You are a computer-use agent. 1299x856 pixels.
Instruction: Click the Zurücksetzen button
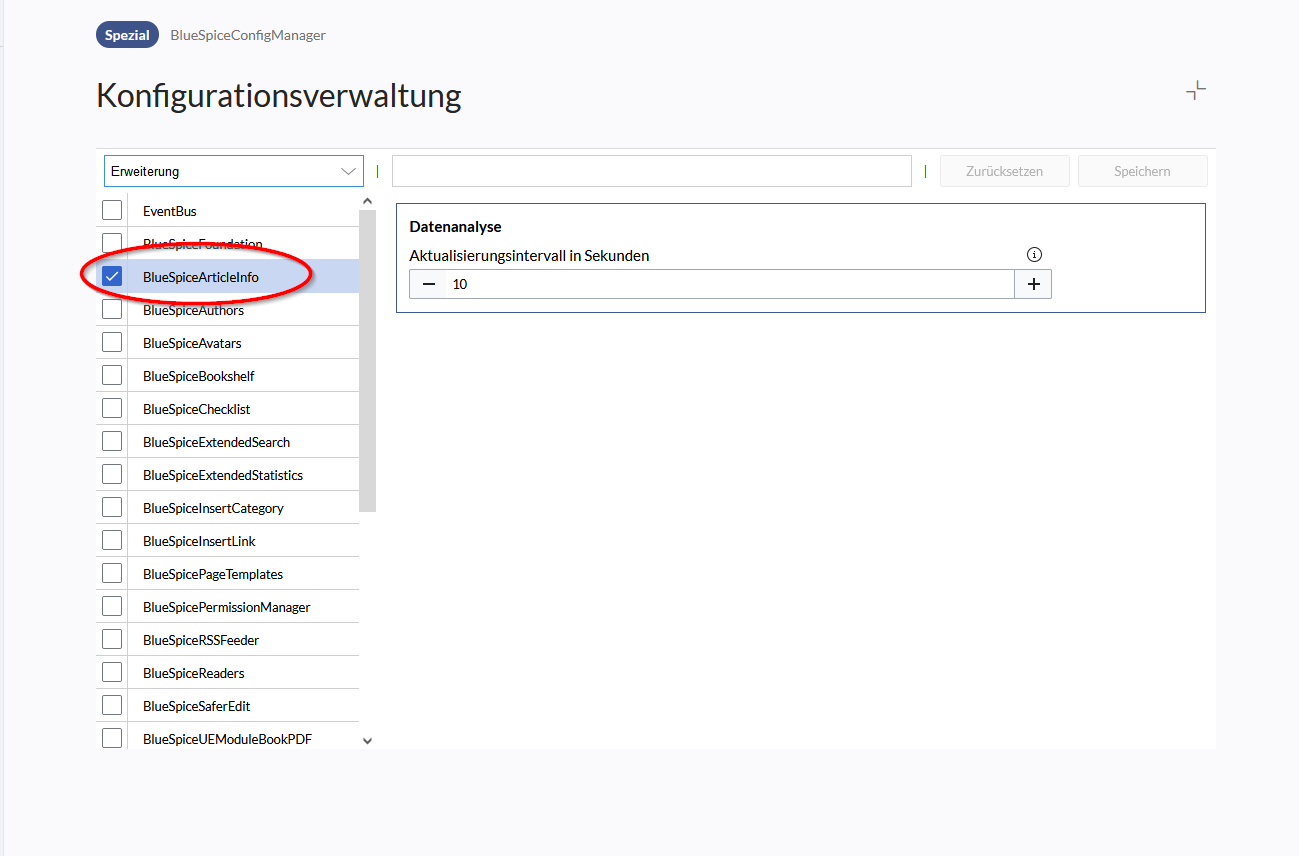pyautogui.click(x=1004, y=171)
